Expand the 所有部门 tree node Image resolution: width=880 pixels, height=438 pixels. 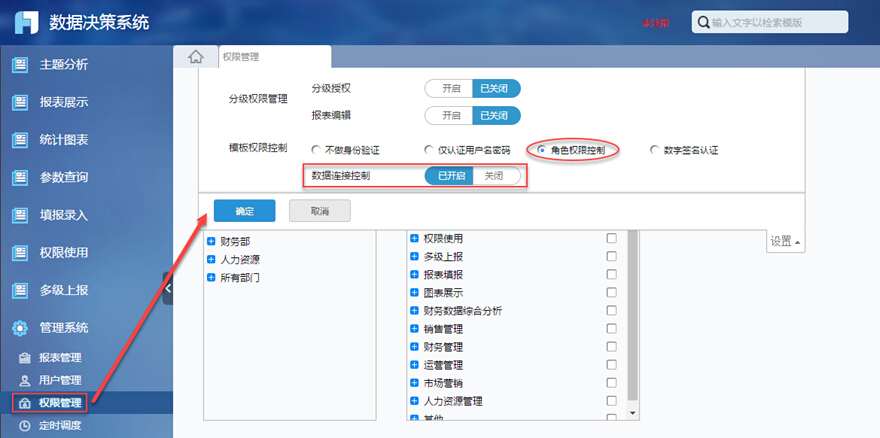coord(212,277)
